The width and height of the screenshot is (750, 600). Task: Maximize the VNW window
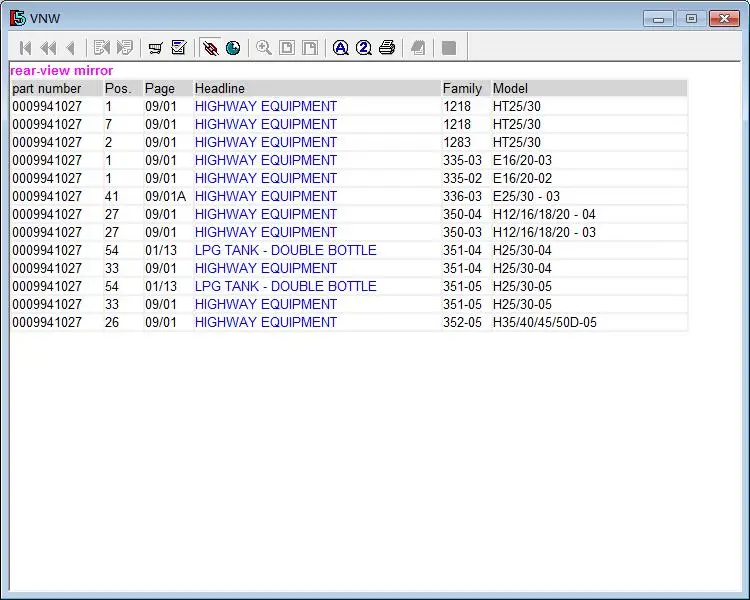click(x=691, y=19)
